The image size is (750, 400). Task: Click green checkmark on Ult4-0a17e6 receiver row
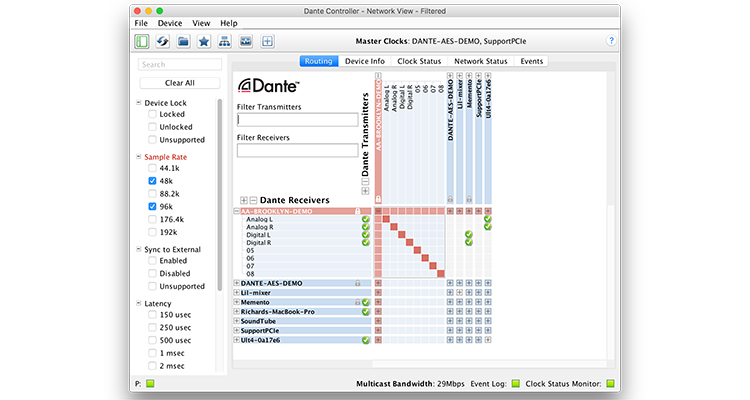coord(366,340)
